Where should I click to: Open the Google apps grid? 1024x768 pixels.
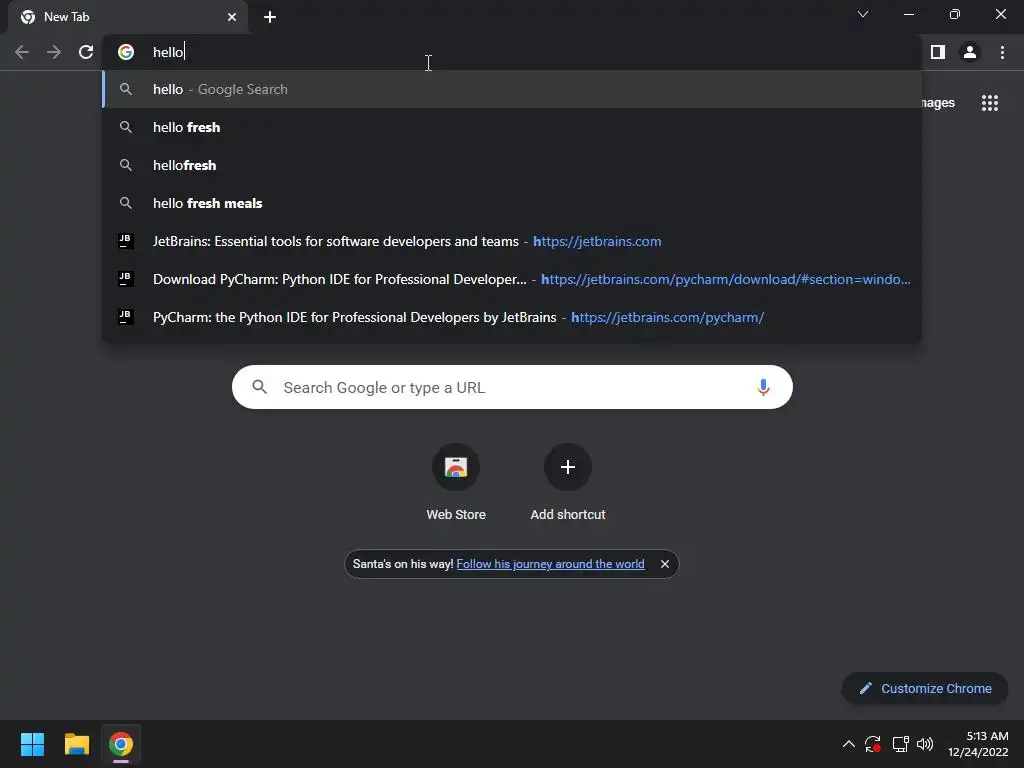[x=990, y=103]
